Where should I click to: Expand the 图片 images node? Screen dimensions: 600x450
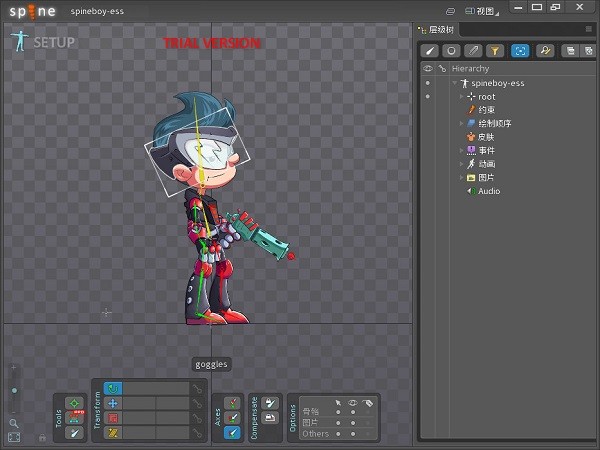(461, 177)
